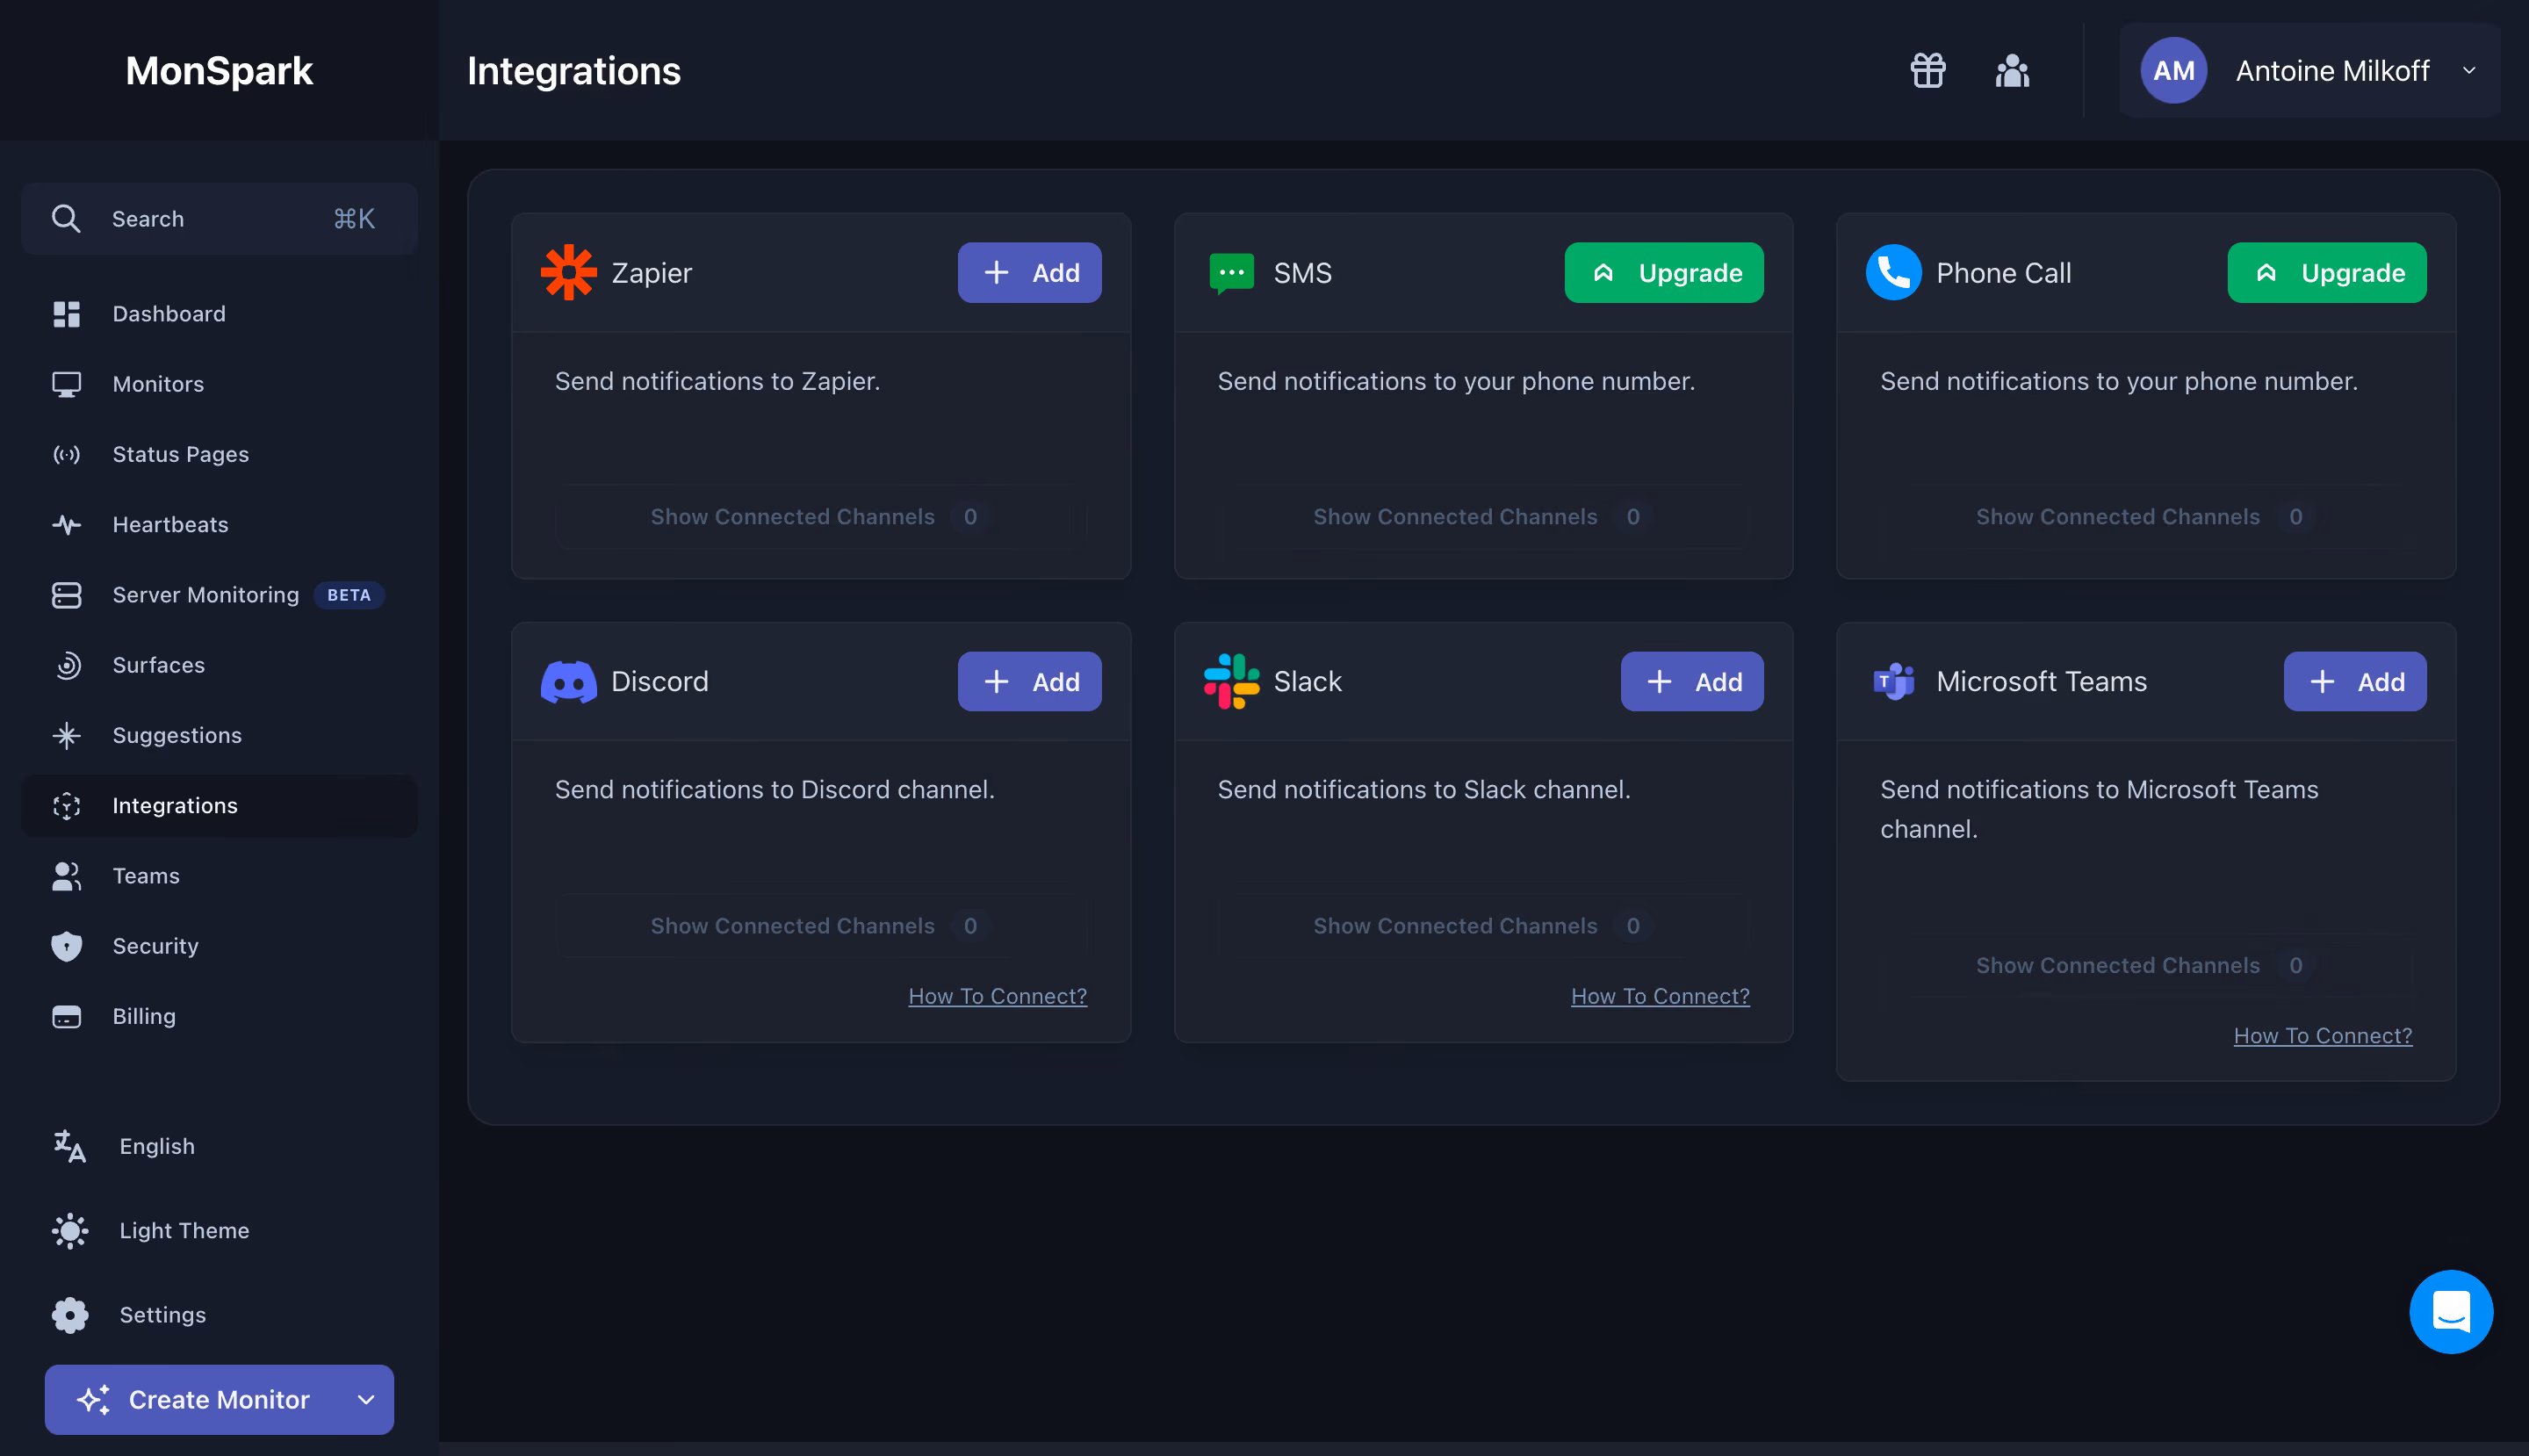Expand Show Connected Channels under Discord
This screenshot has width=2529, height=1456.
coord(820,926)
